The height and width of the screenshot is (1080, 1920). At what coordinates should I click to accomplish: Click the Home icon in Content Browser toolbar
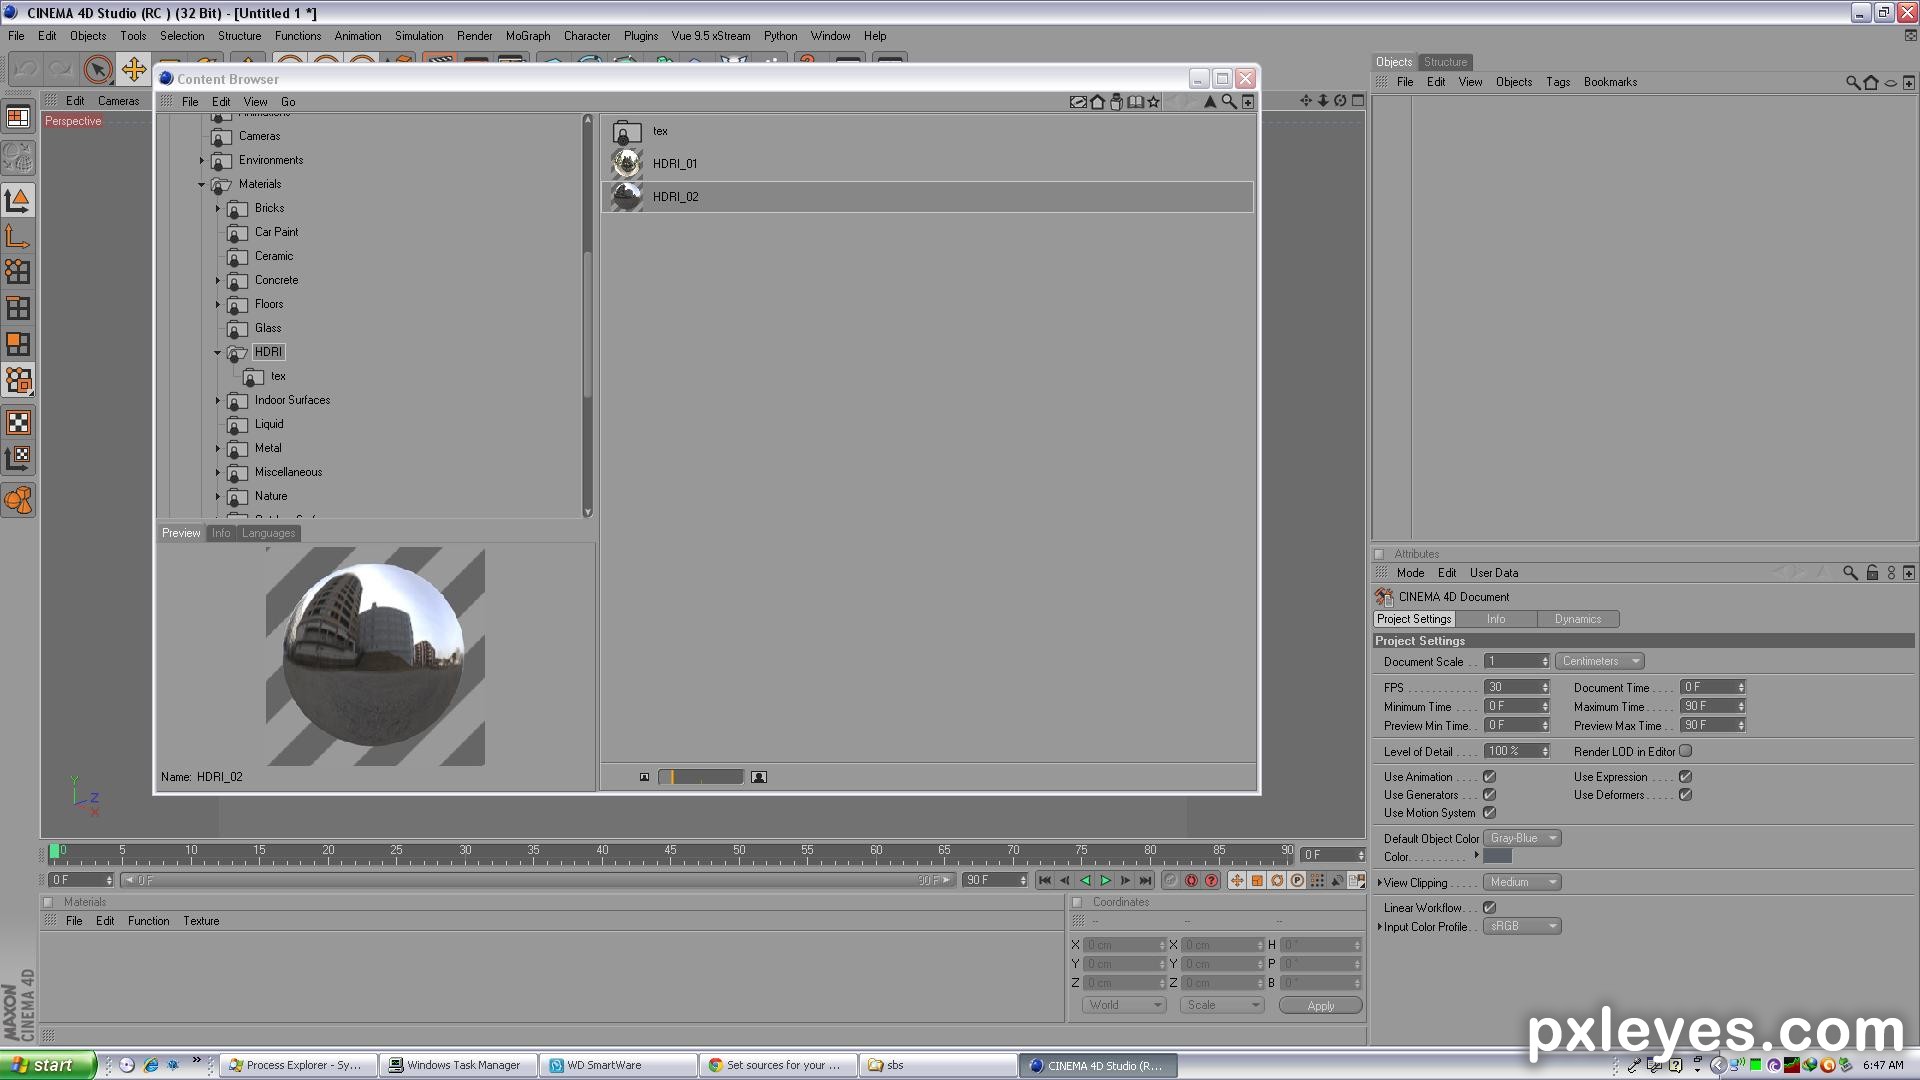pyautogui.click(x=1097, y=101)
